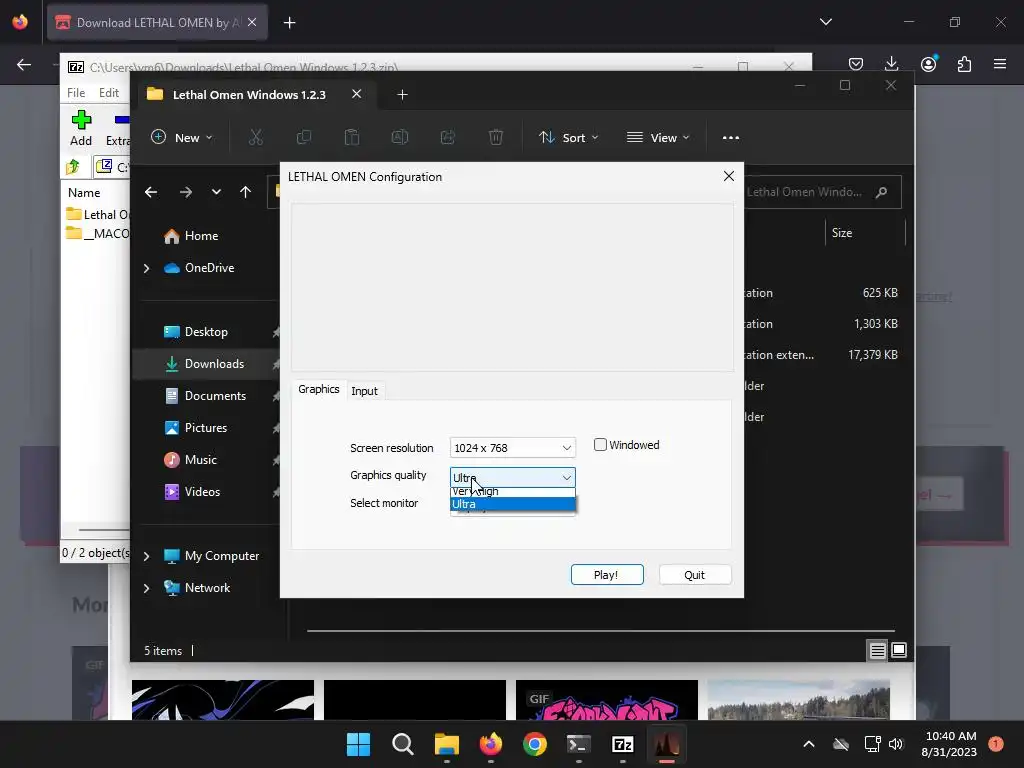The height and width of the screenshot is (768, 1024).
Task: Close the Lethal Omen Windows 1.2.3 tab
Action: point(357,94)
